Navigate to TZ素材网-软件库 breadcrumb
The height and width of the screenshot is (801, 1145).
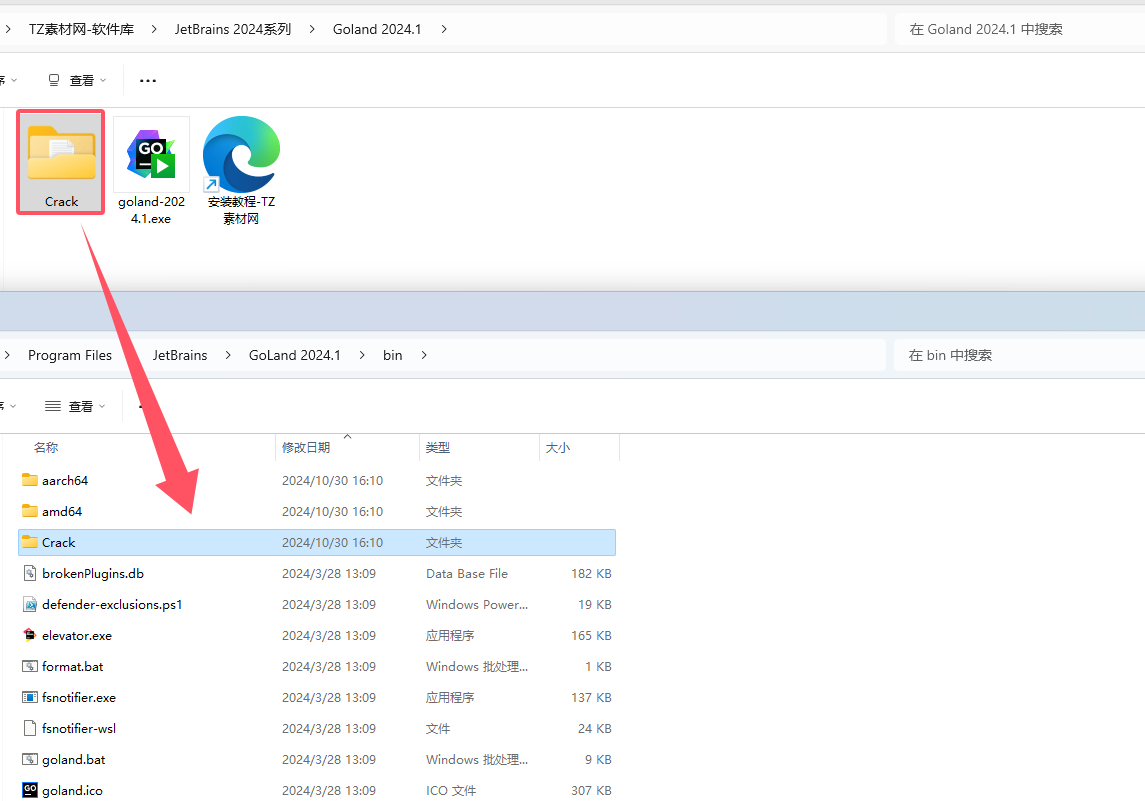[x=82, y=29]
